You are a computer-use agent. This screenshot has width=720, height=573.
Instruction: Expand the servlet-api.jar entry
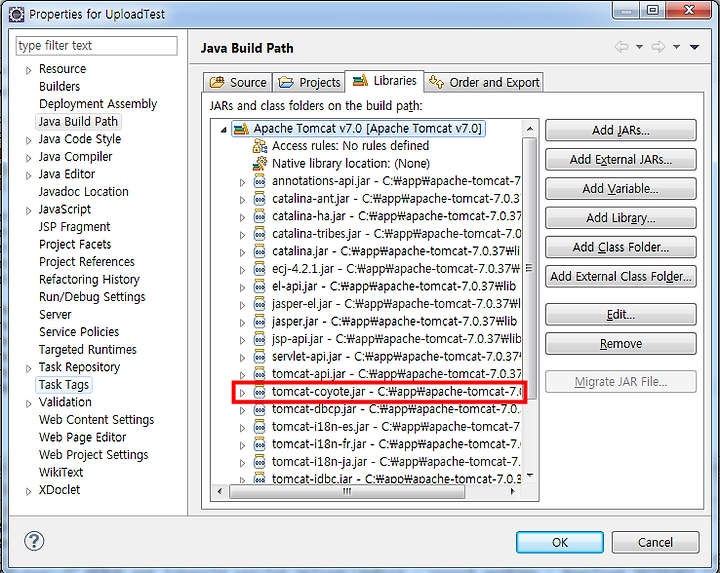click(242, 358)
